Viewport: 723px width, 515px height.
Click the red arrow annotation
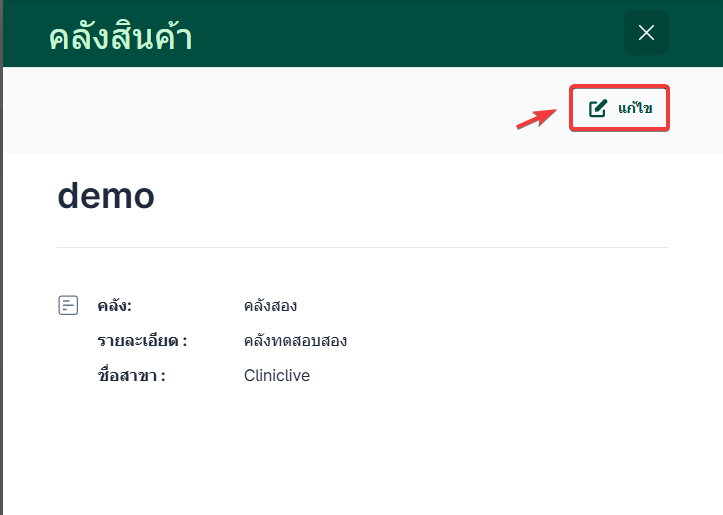coord(536,117)
